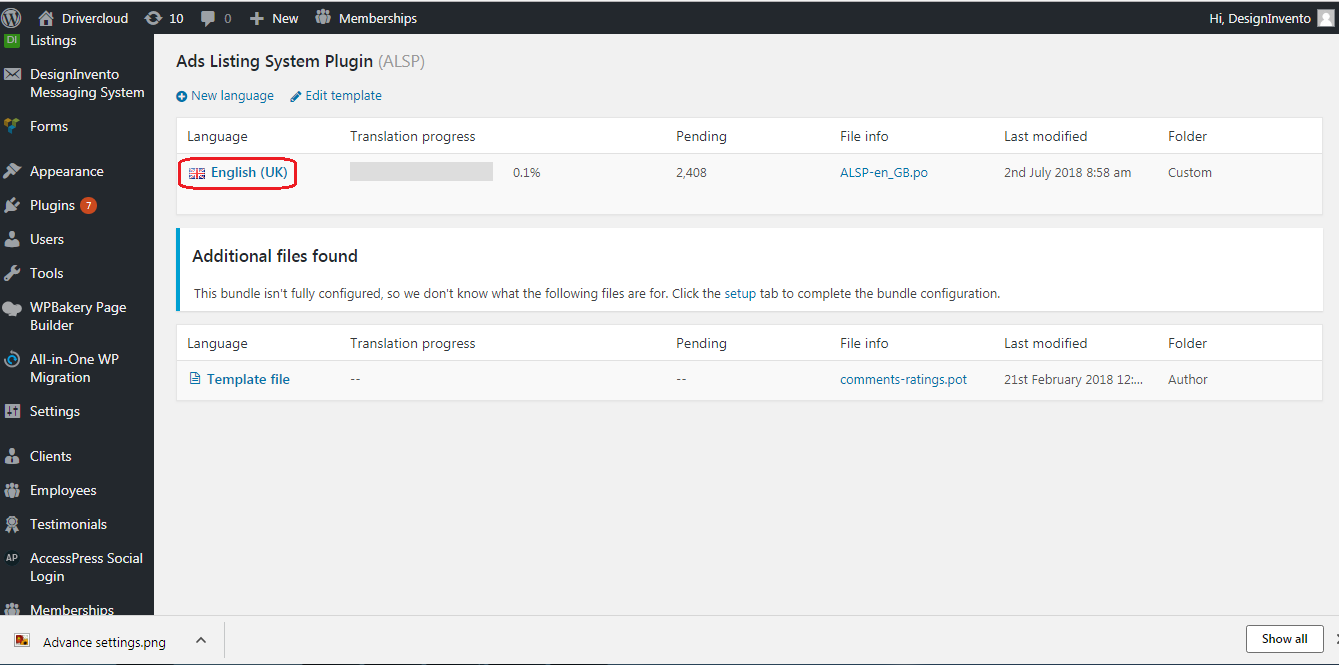Open WPBakery Page Builder menu
1339x665 pixels.
coord(77,316)
